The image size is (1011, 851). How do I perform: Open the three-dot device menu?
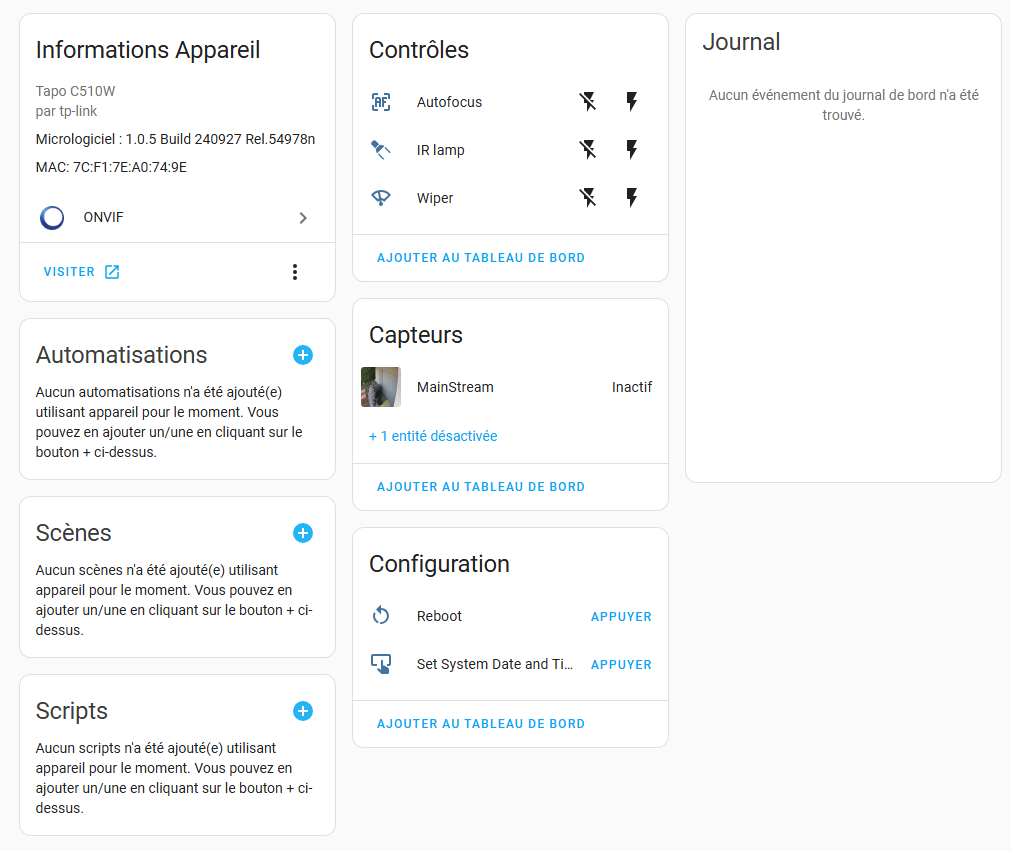click(x=295, y=272)
